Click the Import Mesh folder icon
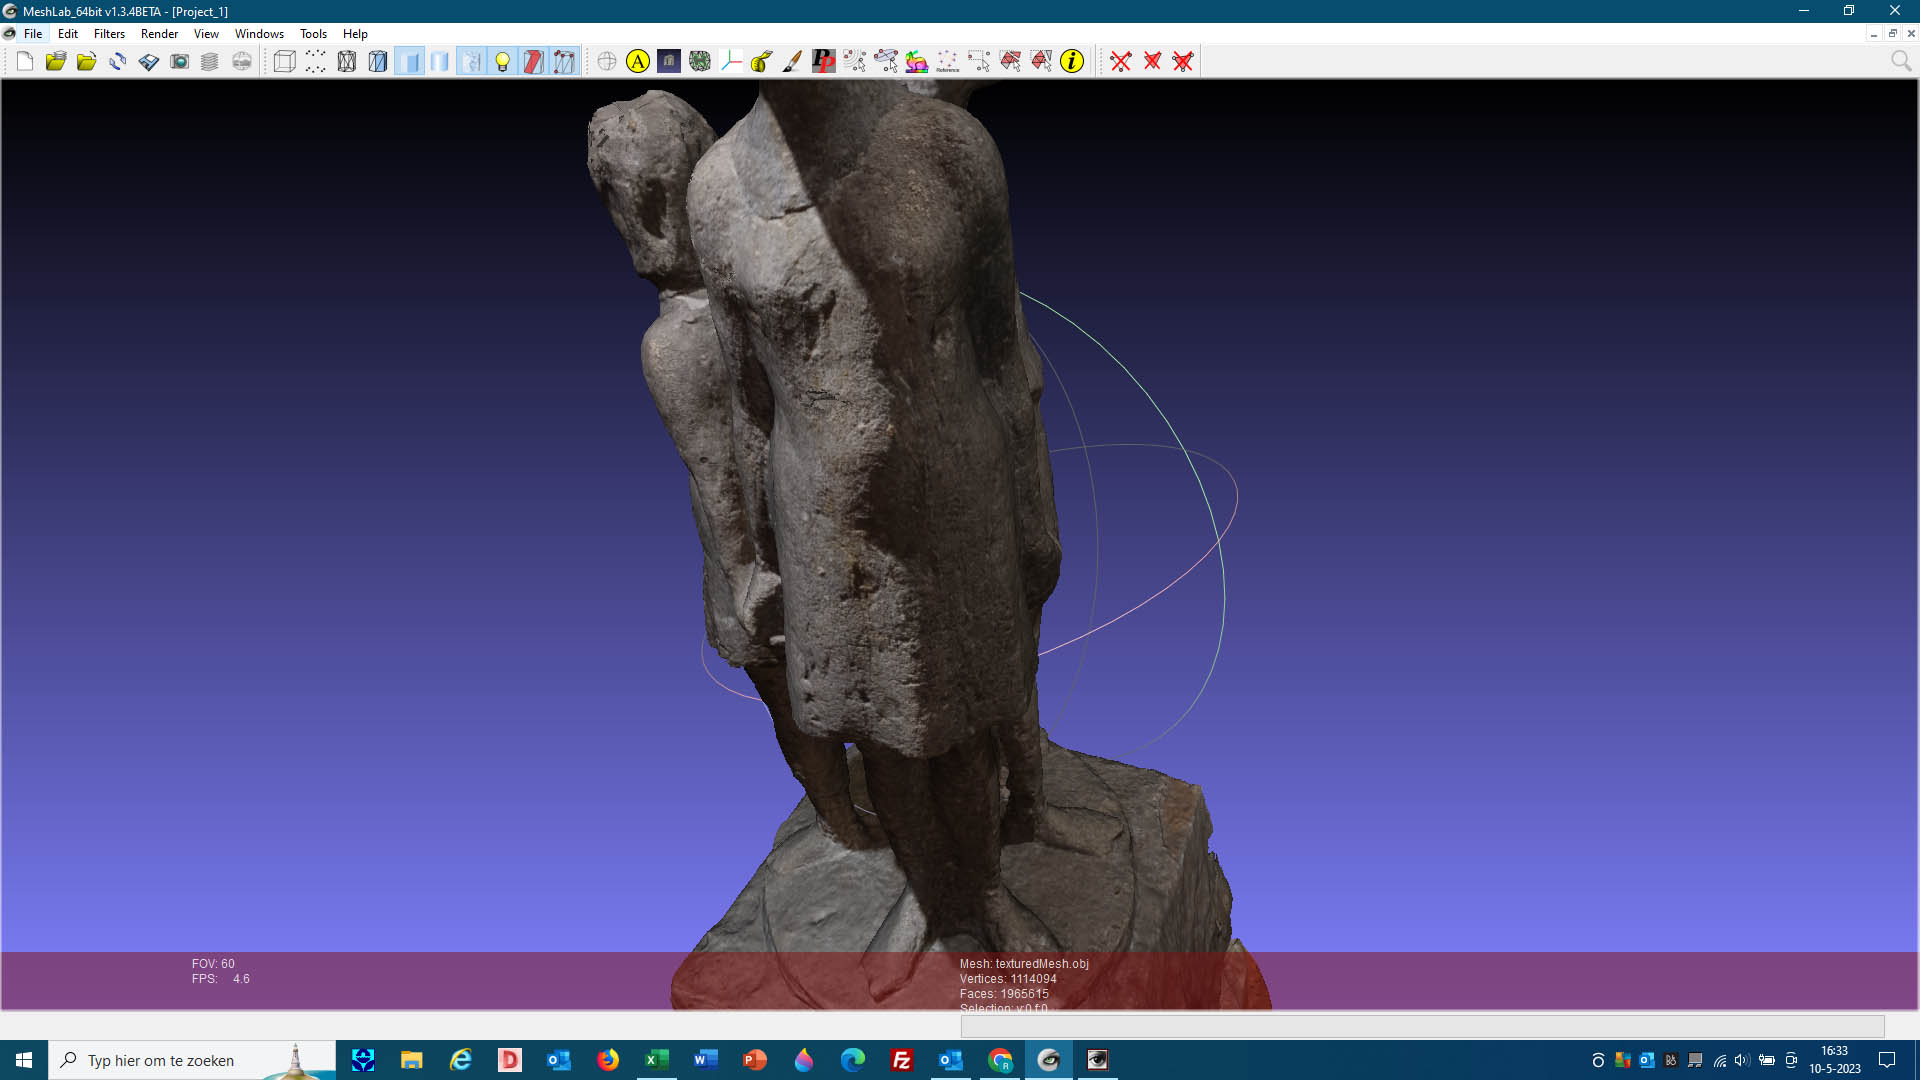 [87, 62]
